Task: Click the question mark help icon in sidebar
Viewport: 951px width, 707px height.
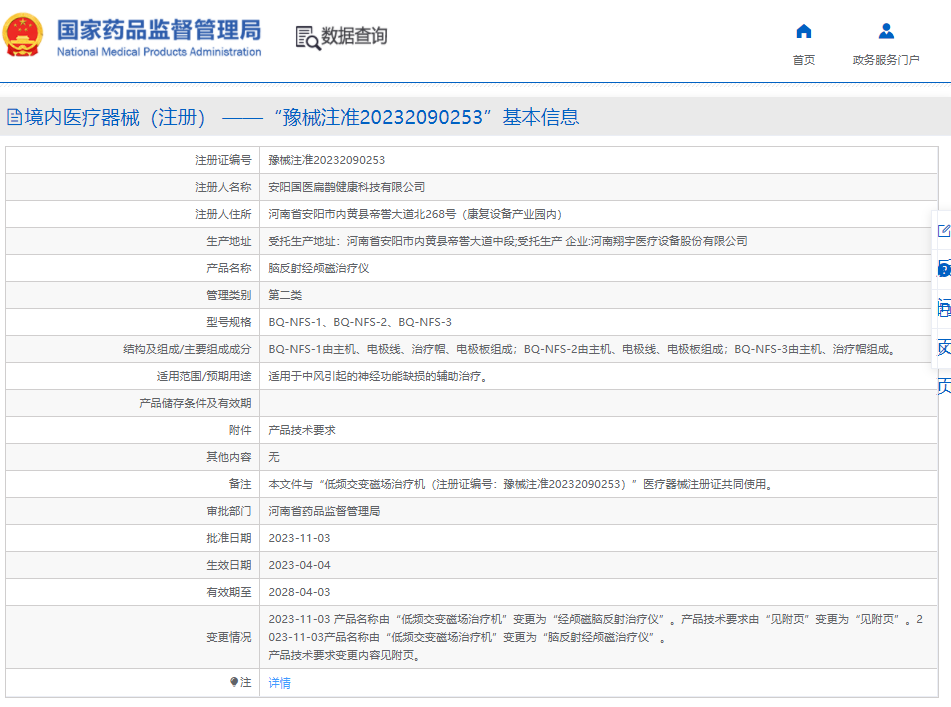Action: click(944, 269)
